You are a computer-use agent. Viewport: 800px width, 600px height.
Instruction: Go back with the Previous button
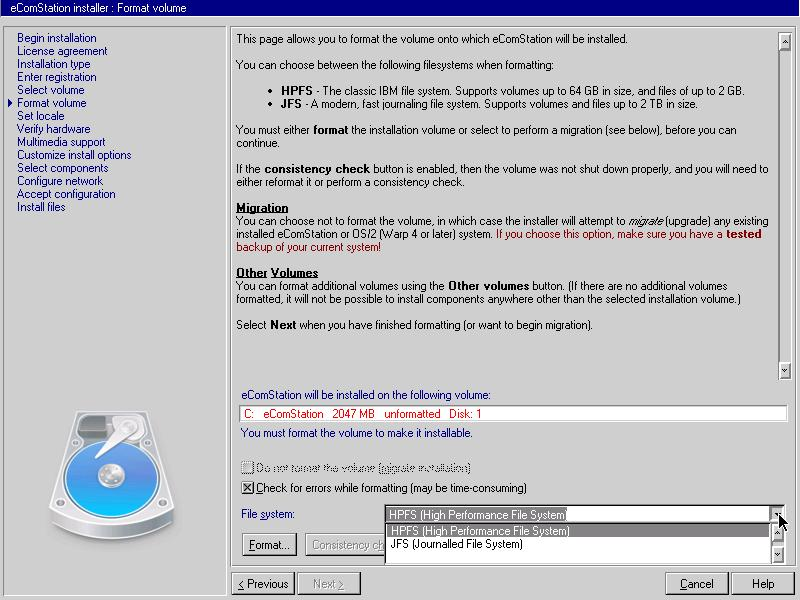coord(263,584)
